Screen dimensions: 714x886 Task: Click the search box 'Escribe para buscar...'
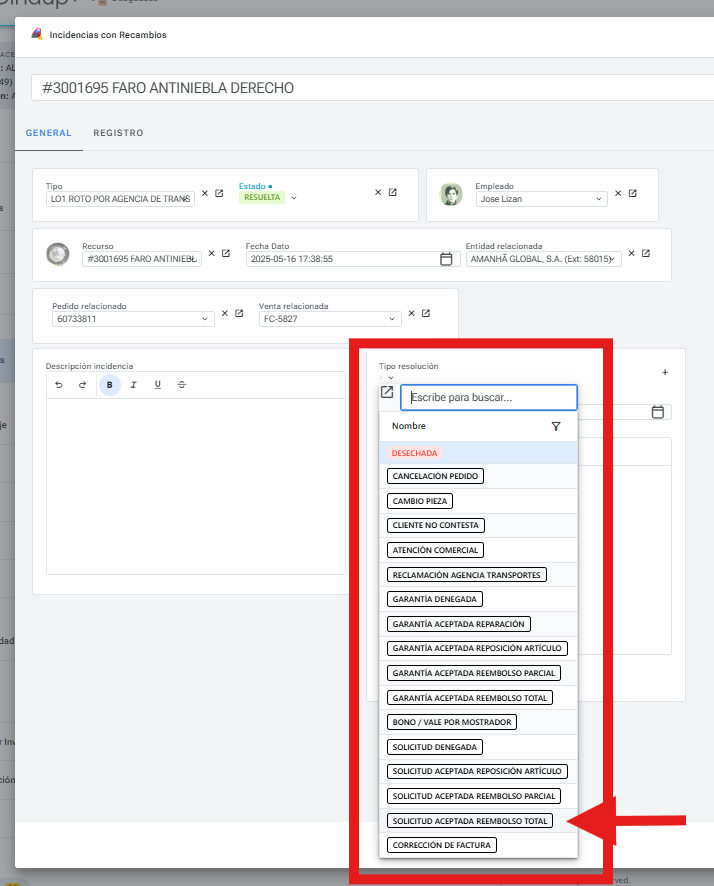[x=488, y=397]
